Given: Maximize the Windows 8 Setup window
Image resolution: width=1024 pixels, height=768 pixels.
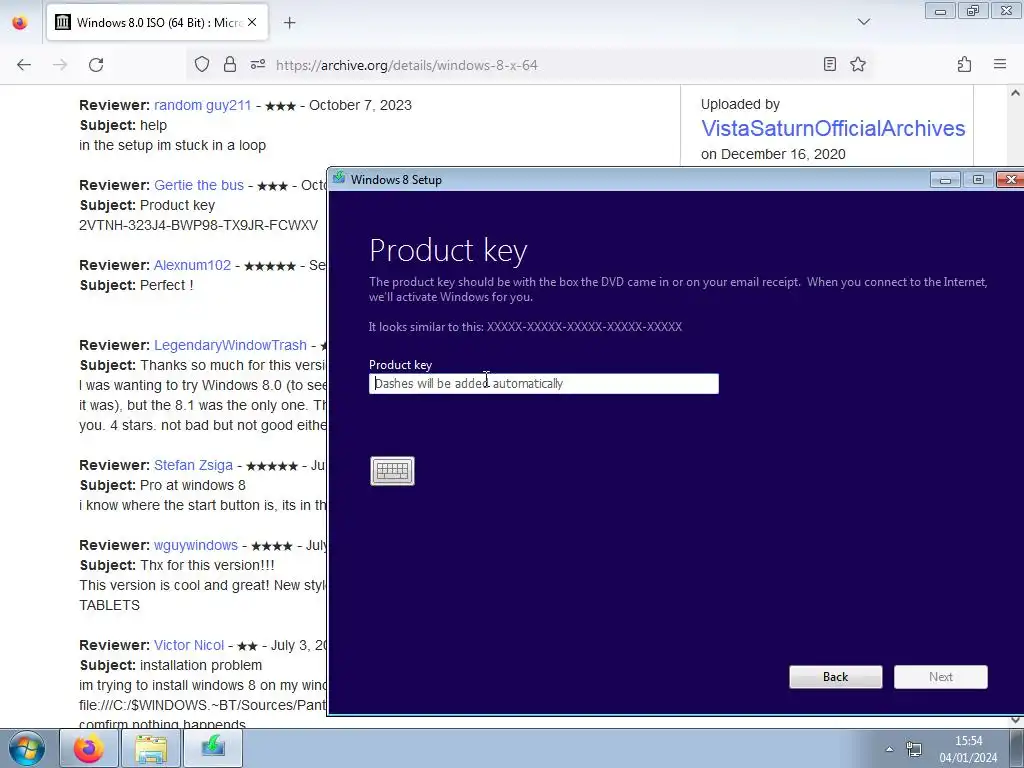Looking at the screenshot, I should click(x=978, y=180).
